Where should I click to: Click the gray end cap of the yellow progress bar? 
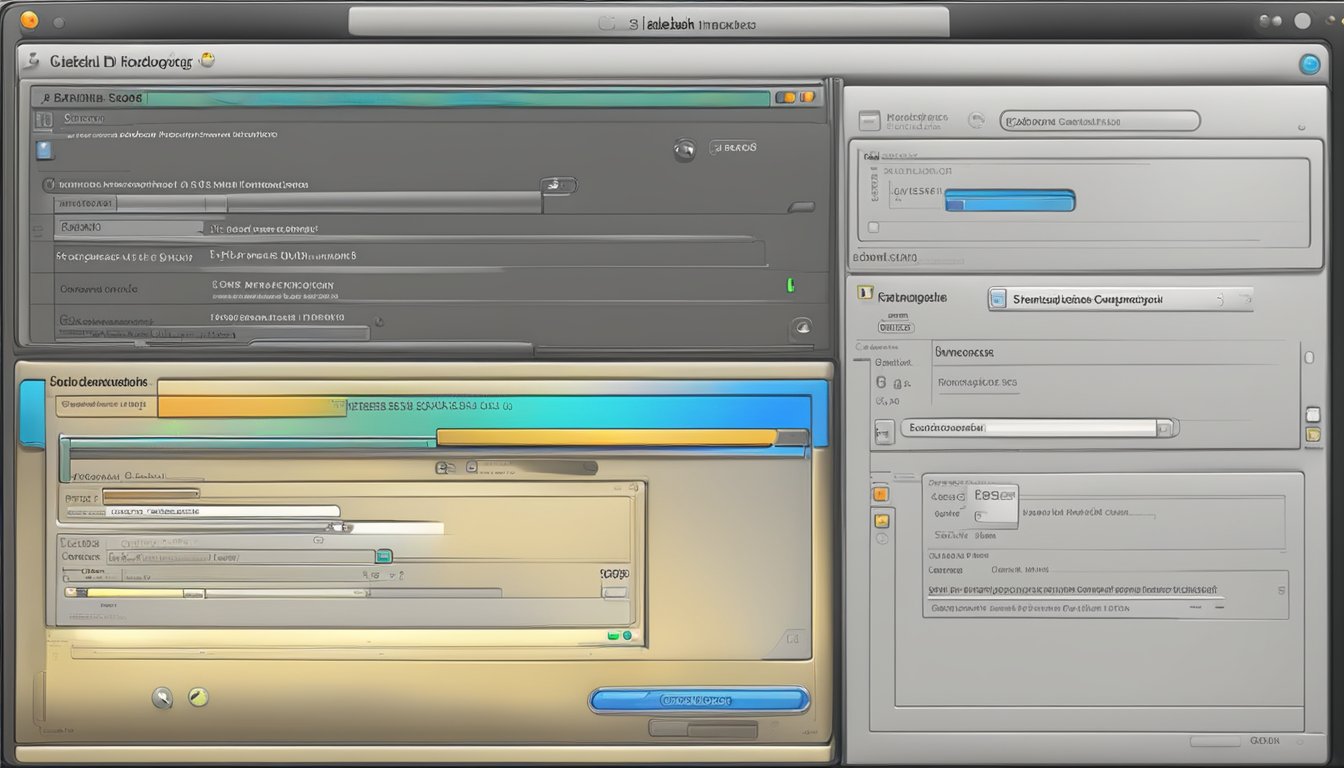point(792,438)
